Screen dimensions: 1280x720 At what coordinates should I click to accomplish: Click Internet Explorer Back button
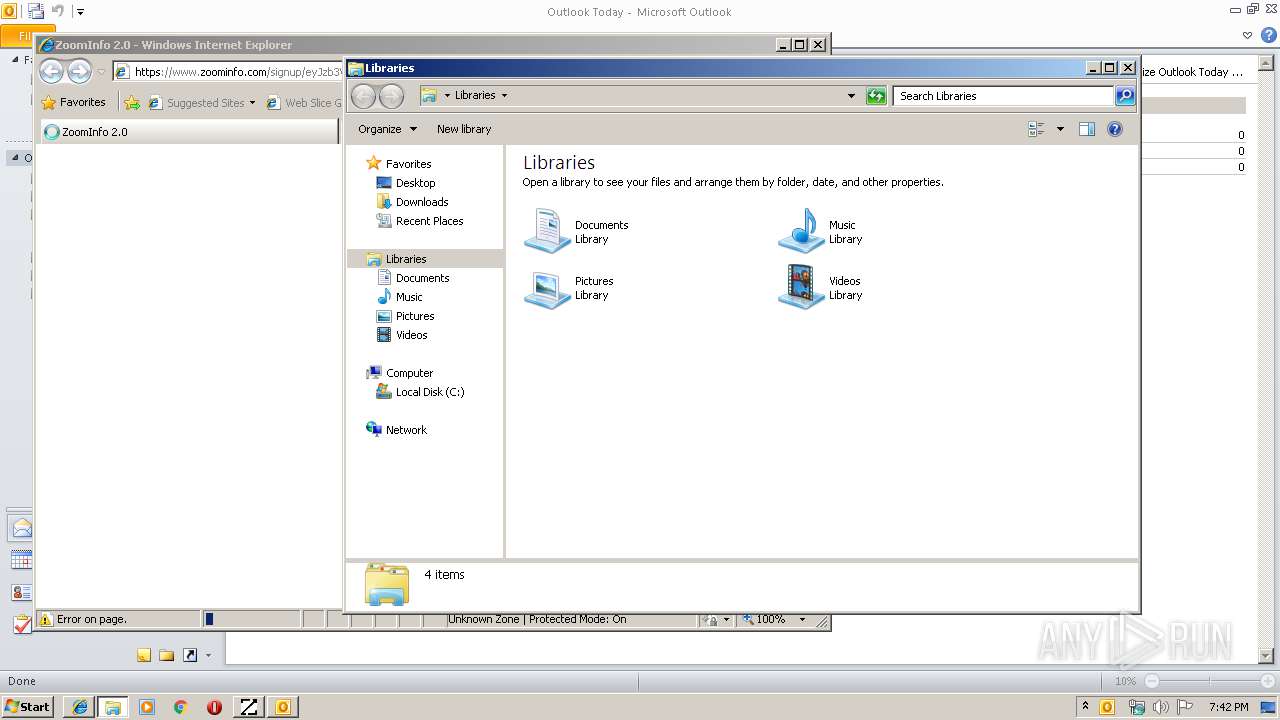pyautogui.click(x=52, y=71)
